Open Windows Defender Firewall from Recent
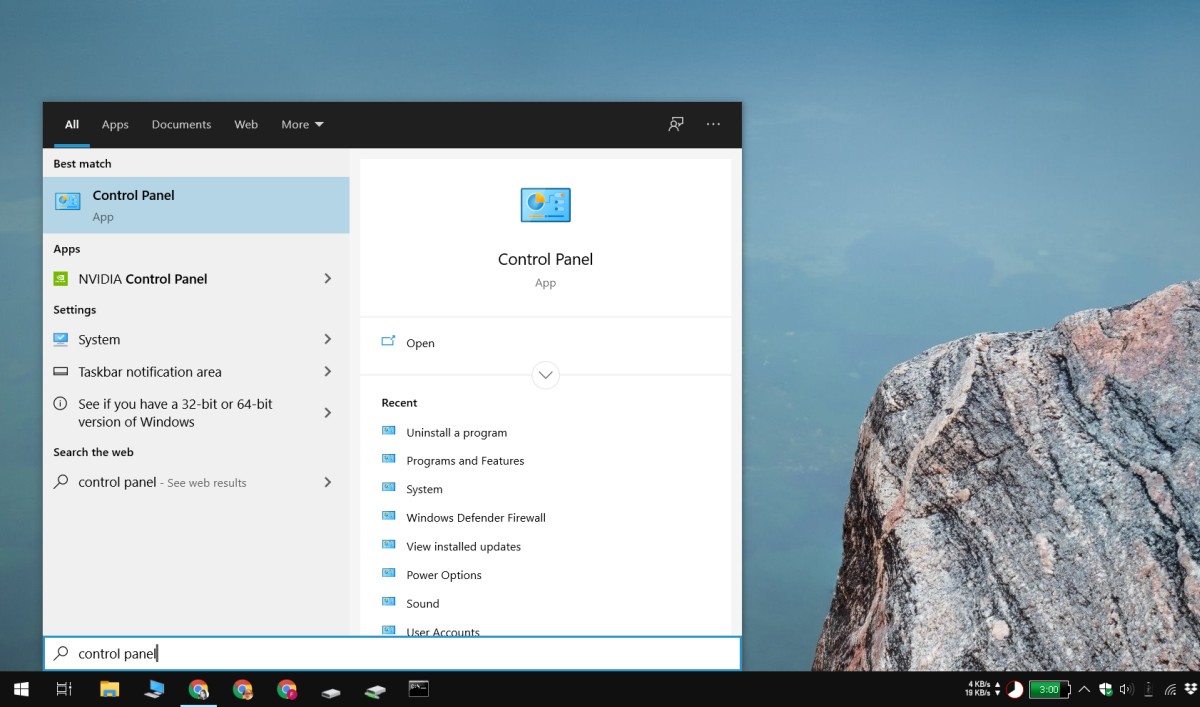The image size is (1200, 707). [476, 517]
